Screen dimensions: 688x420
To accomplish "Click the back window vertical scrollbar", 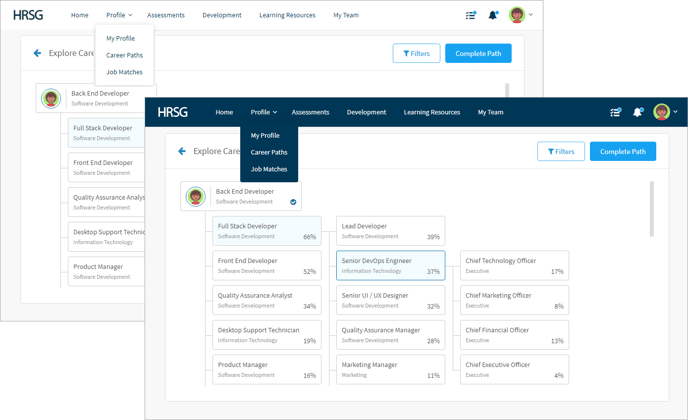I will coord(507,90).
